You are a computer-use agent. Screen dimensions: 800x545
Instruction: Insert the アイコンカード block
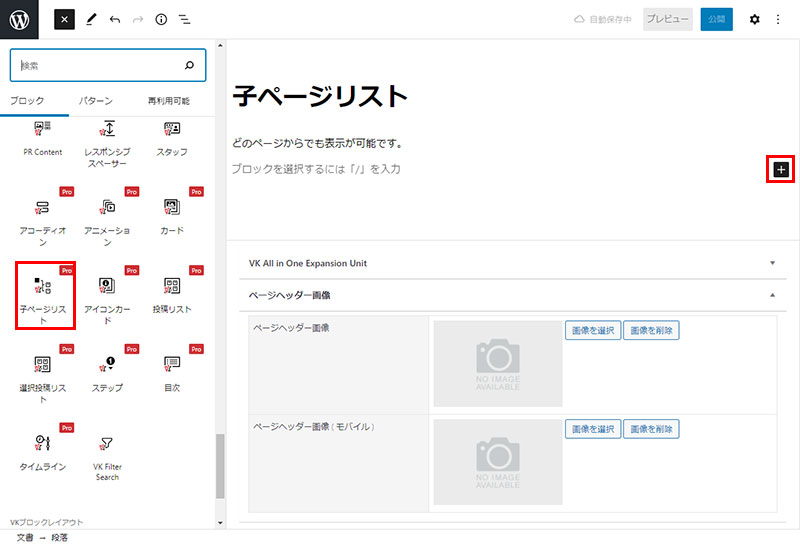click(108, 298)
